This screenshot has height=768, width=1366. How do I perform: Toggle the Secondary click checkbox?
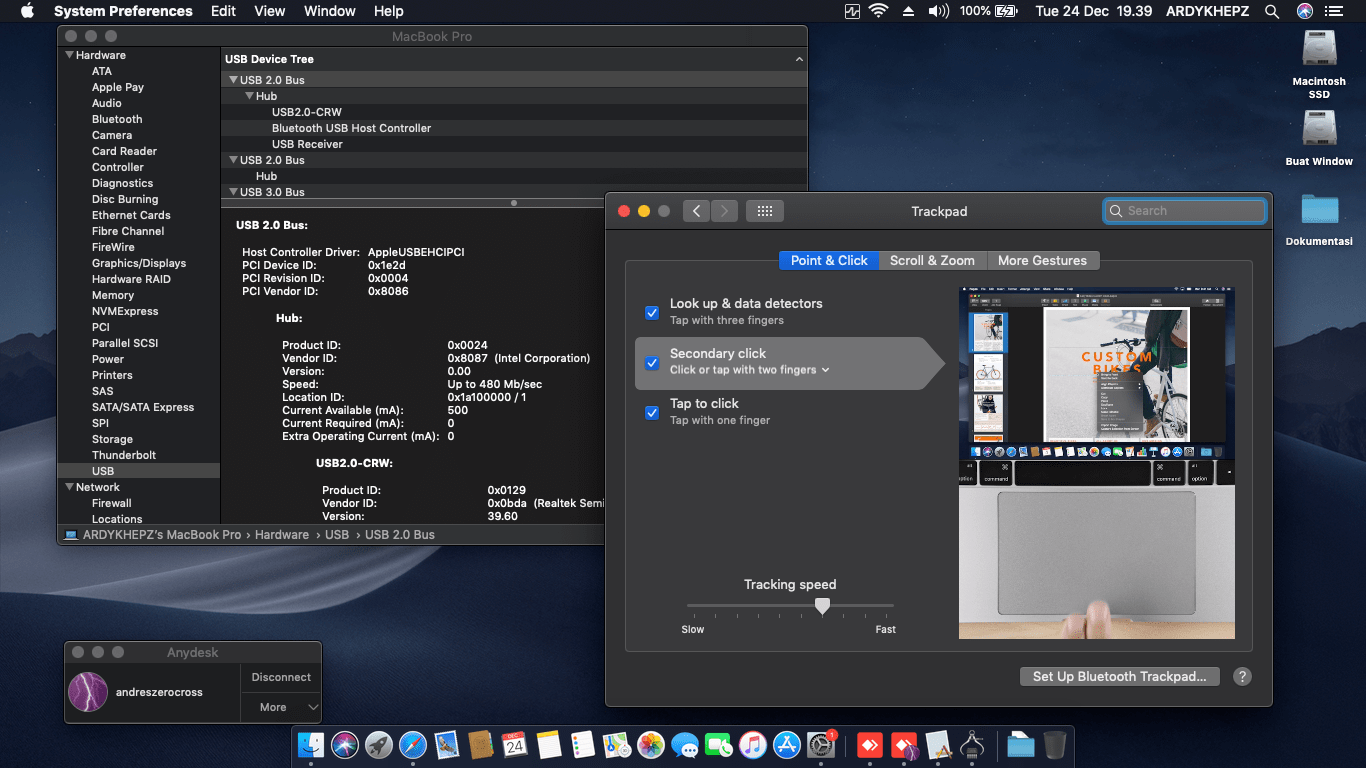click(652, 362)
